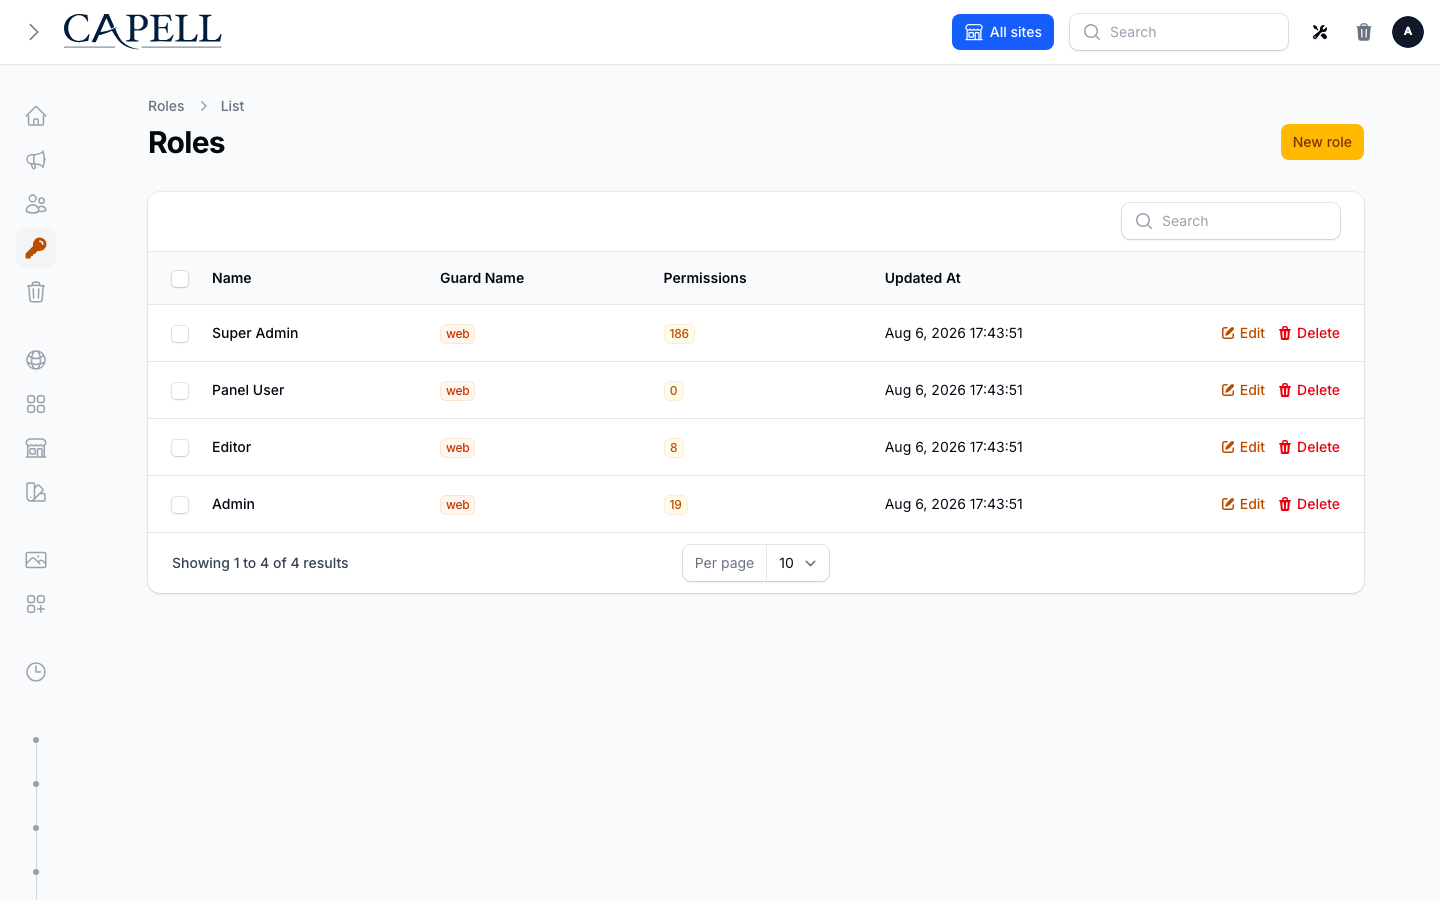Open the trash bin sidebar icon

36,292
